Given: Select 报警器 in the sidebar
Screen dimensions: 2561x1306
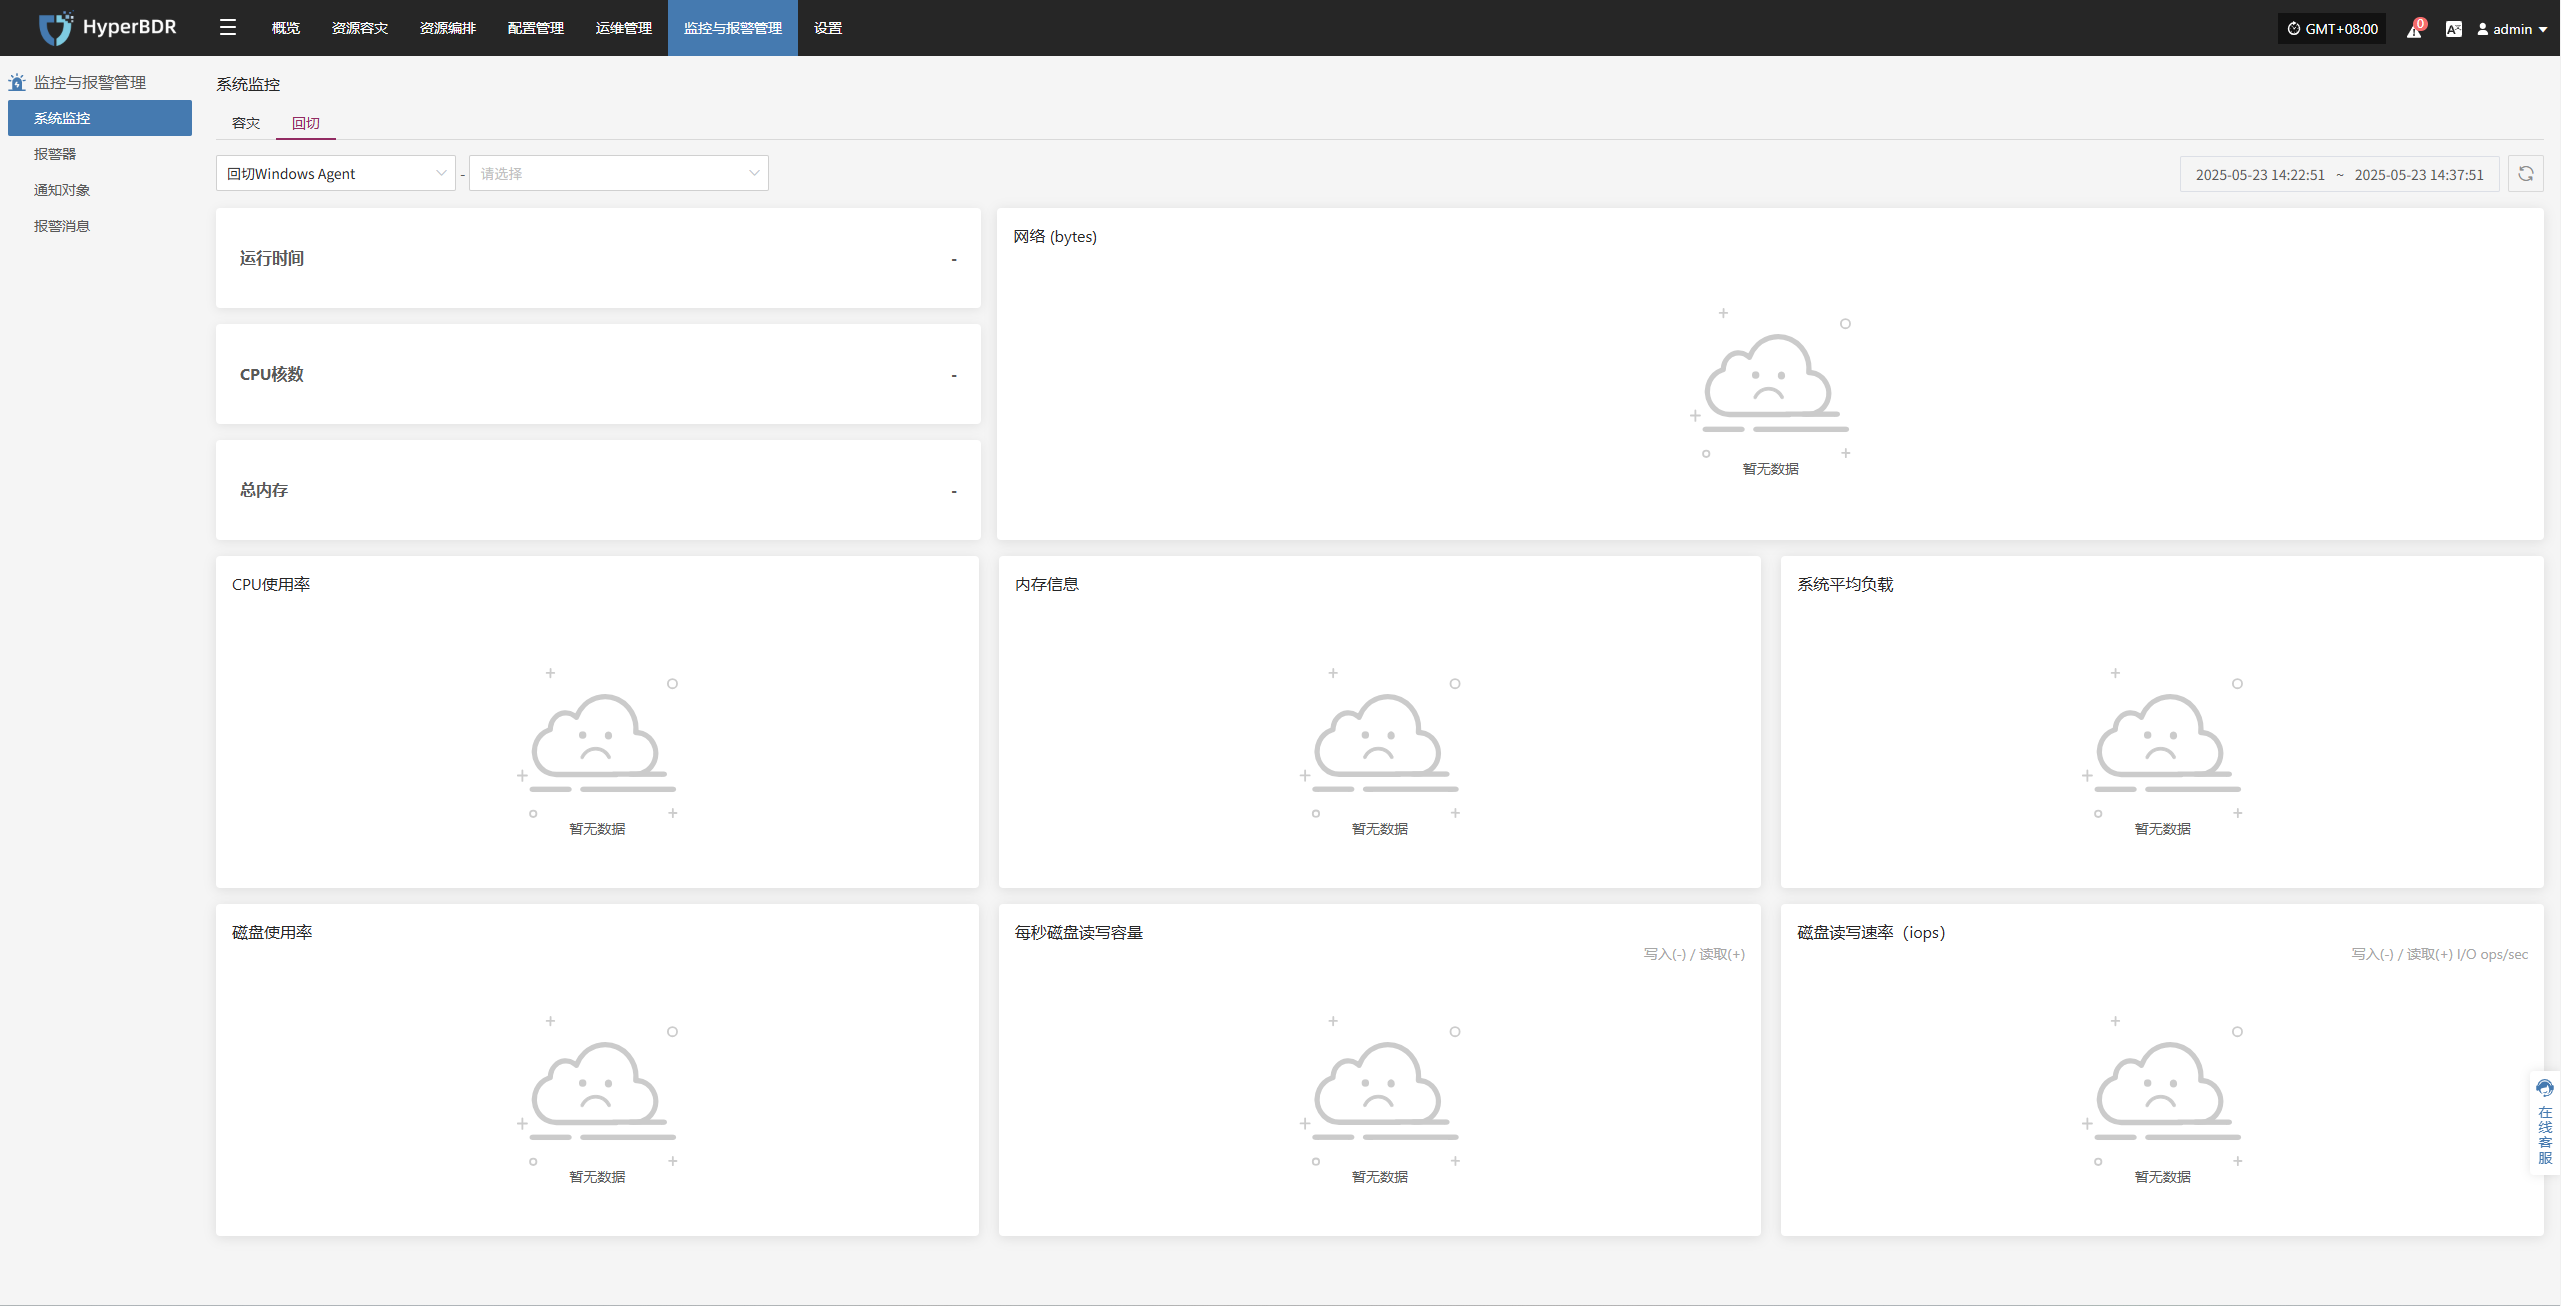Looking at the screenshot, I should 100,154.
